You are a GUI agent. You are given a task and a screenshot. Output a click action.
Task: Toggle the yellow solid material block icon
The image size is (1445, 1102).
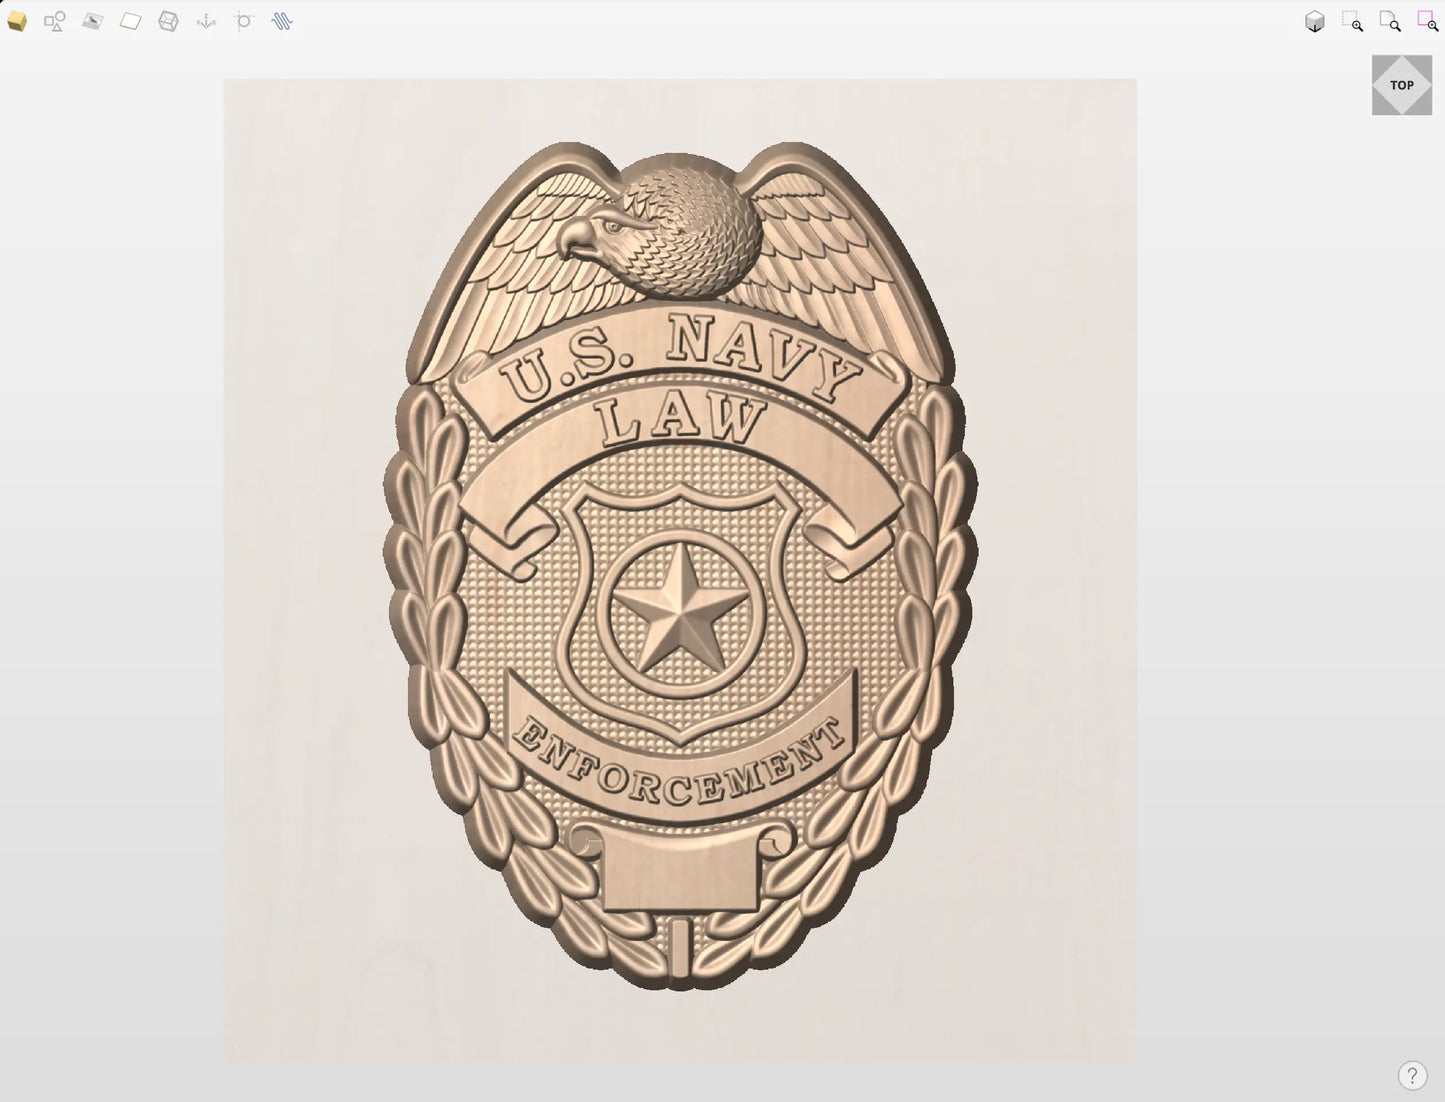pos(17,21)
